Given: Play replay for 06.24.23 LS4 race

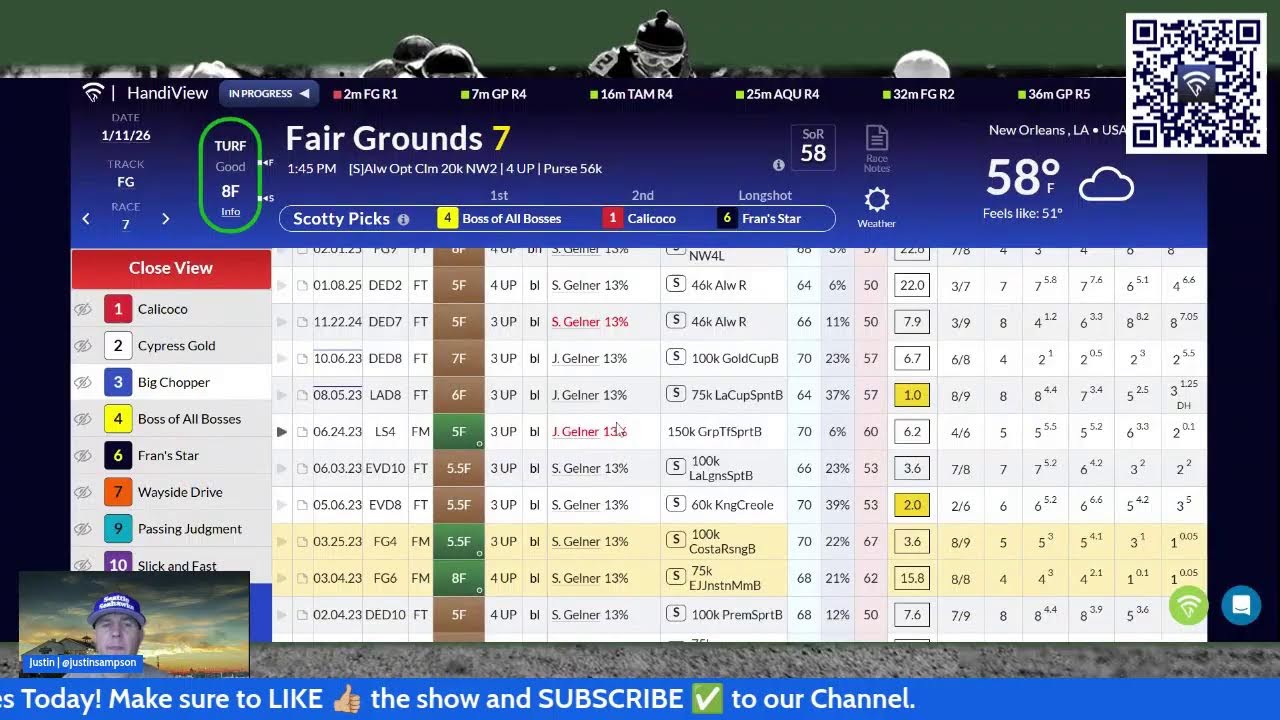Looking at the screenshot, I should click(282, 432).
